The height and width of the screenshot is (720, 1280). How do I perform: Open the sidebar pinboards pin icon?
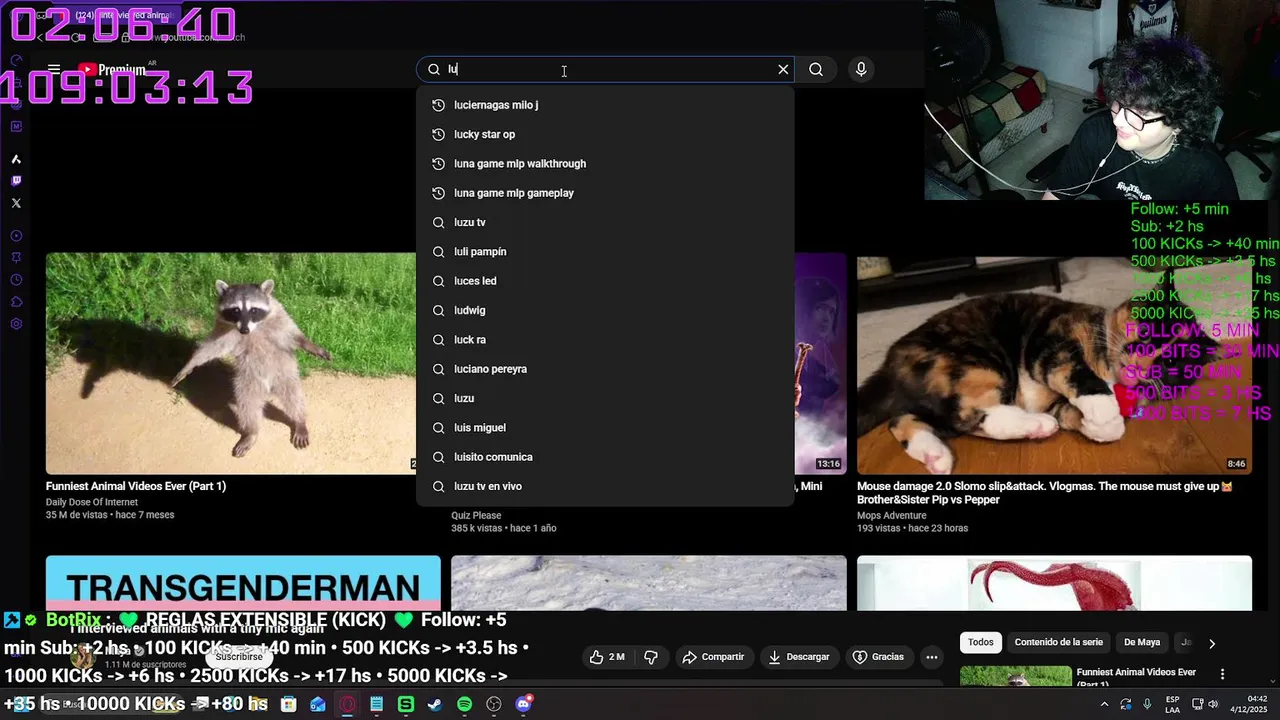[x=16, y=258]
